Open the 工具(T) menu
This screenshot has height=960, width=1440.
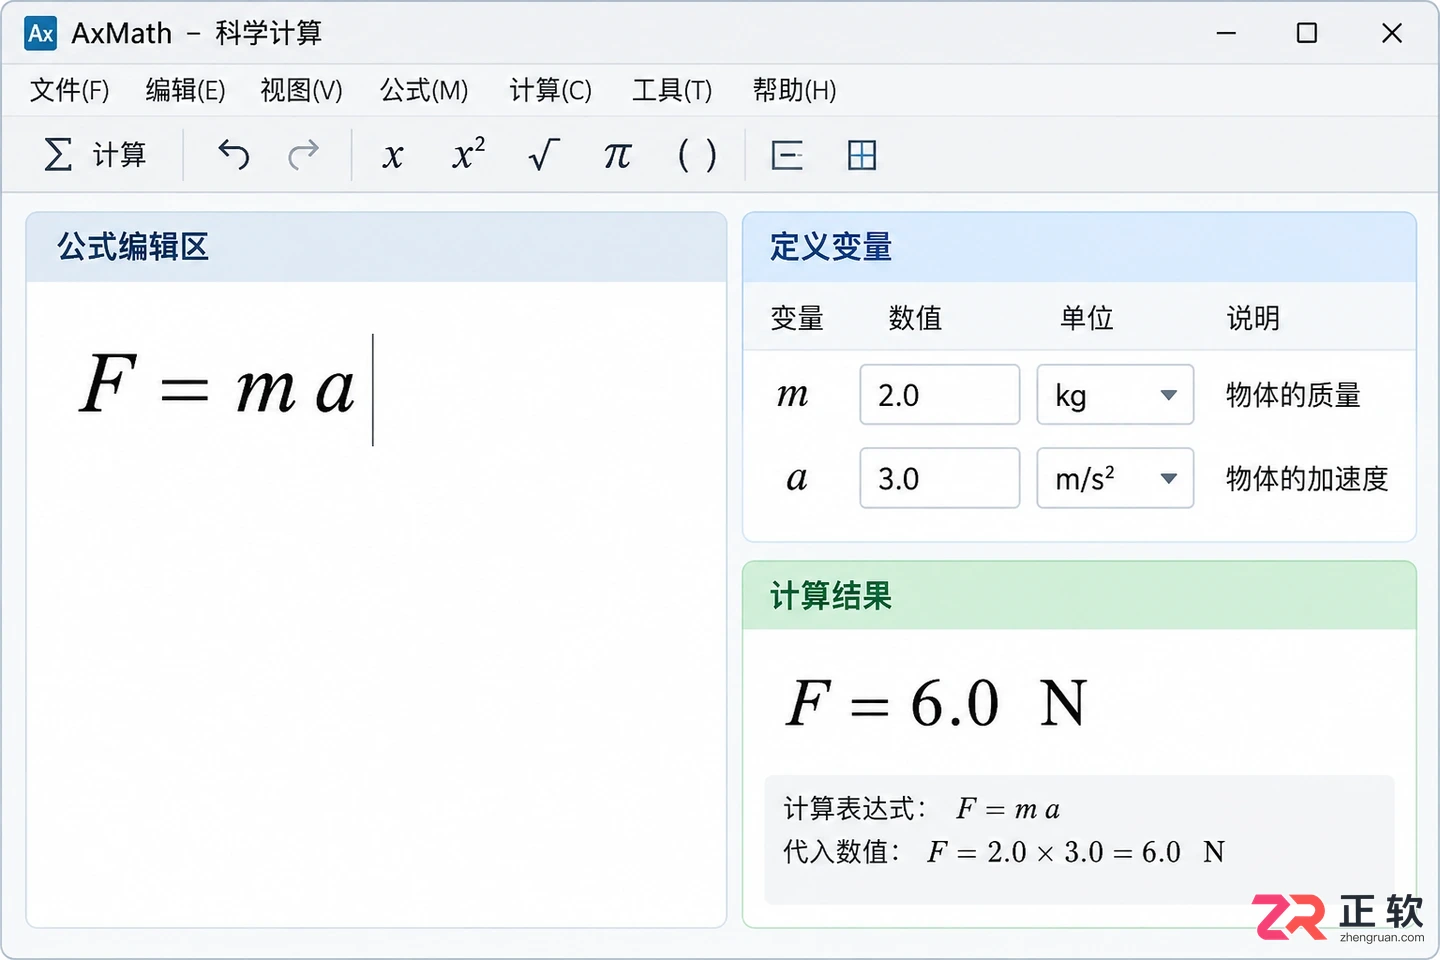(x=672, y=90)
